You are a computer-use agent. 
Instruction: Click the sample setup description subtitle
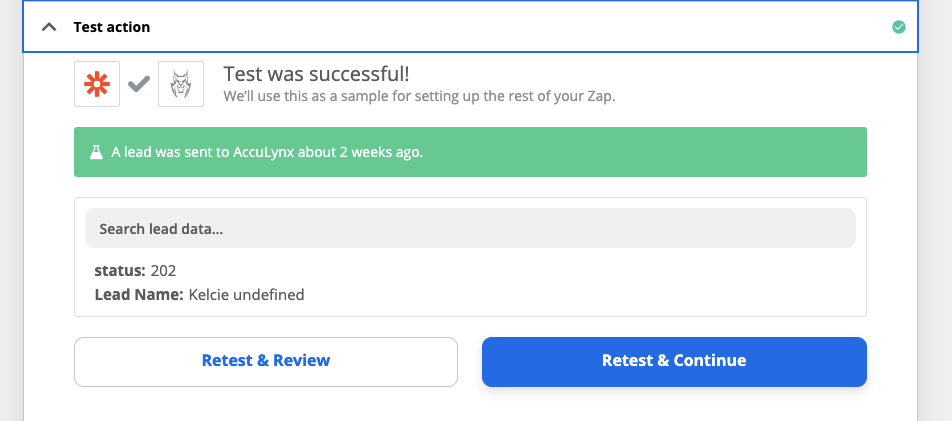(420, 97)
